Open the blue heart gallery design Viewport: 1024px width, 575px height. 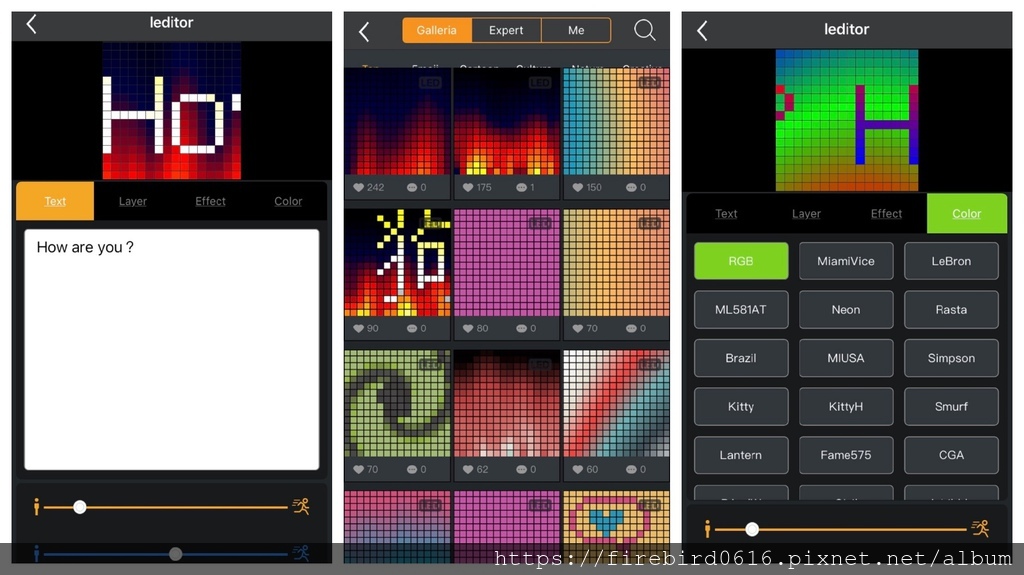pyautogui.click(x=616, y=527)
